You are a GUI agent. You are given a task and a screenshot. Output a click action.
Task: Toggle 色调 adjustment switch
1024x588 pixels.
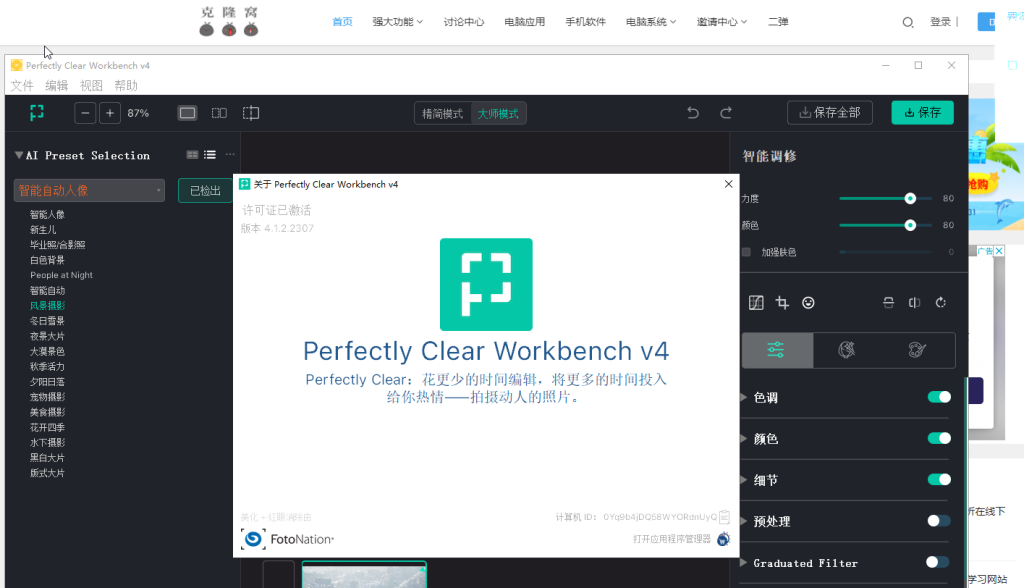[x=939, y=397]
